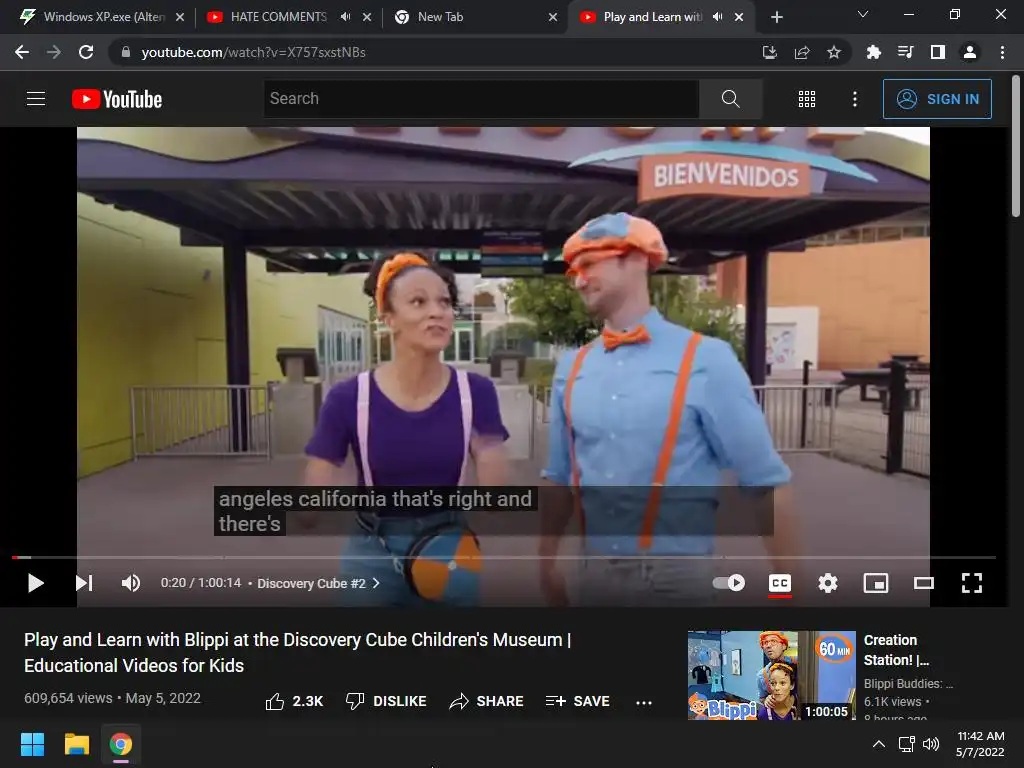
Task: Open the media controls icon
Action: tap(905, 52)
